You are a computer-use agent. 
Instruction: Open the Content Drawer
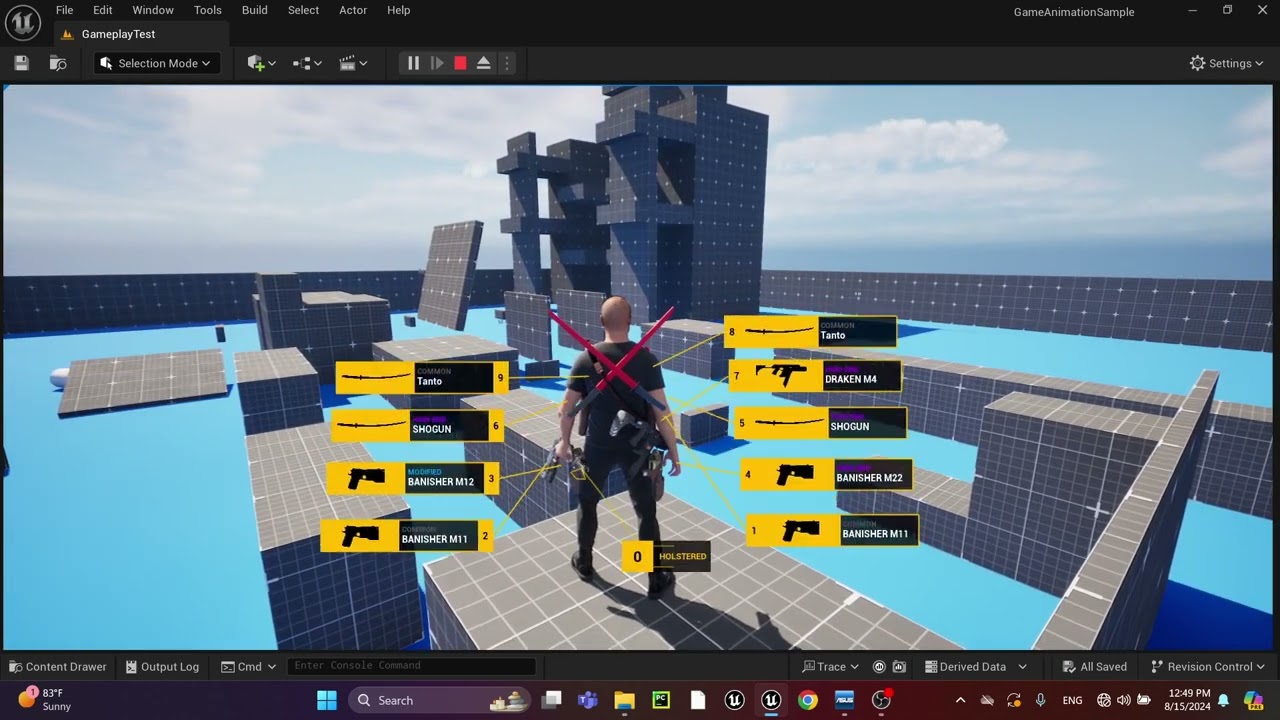click(58, 667)
